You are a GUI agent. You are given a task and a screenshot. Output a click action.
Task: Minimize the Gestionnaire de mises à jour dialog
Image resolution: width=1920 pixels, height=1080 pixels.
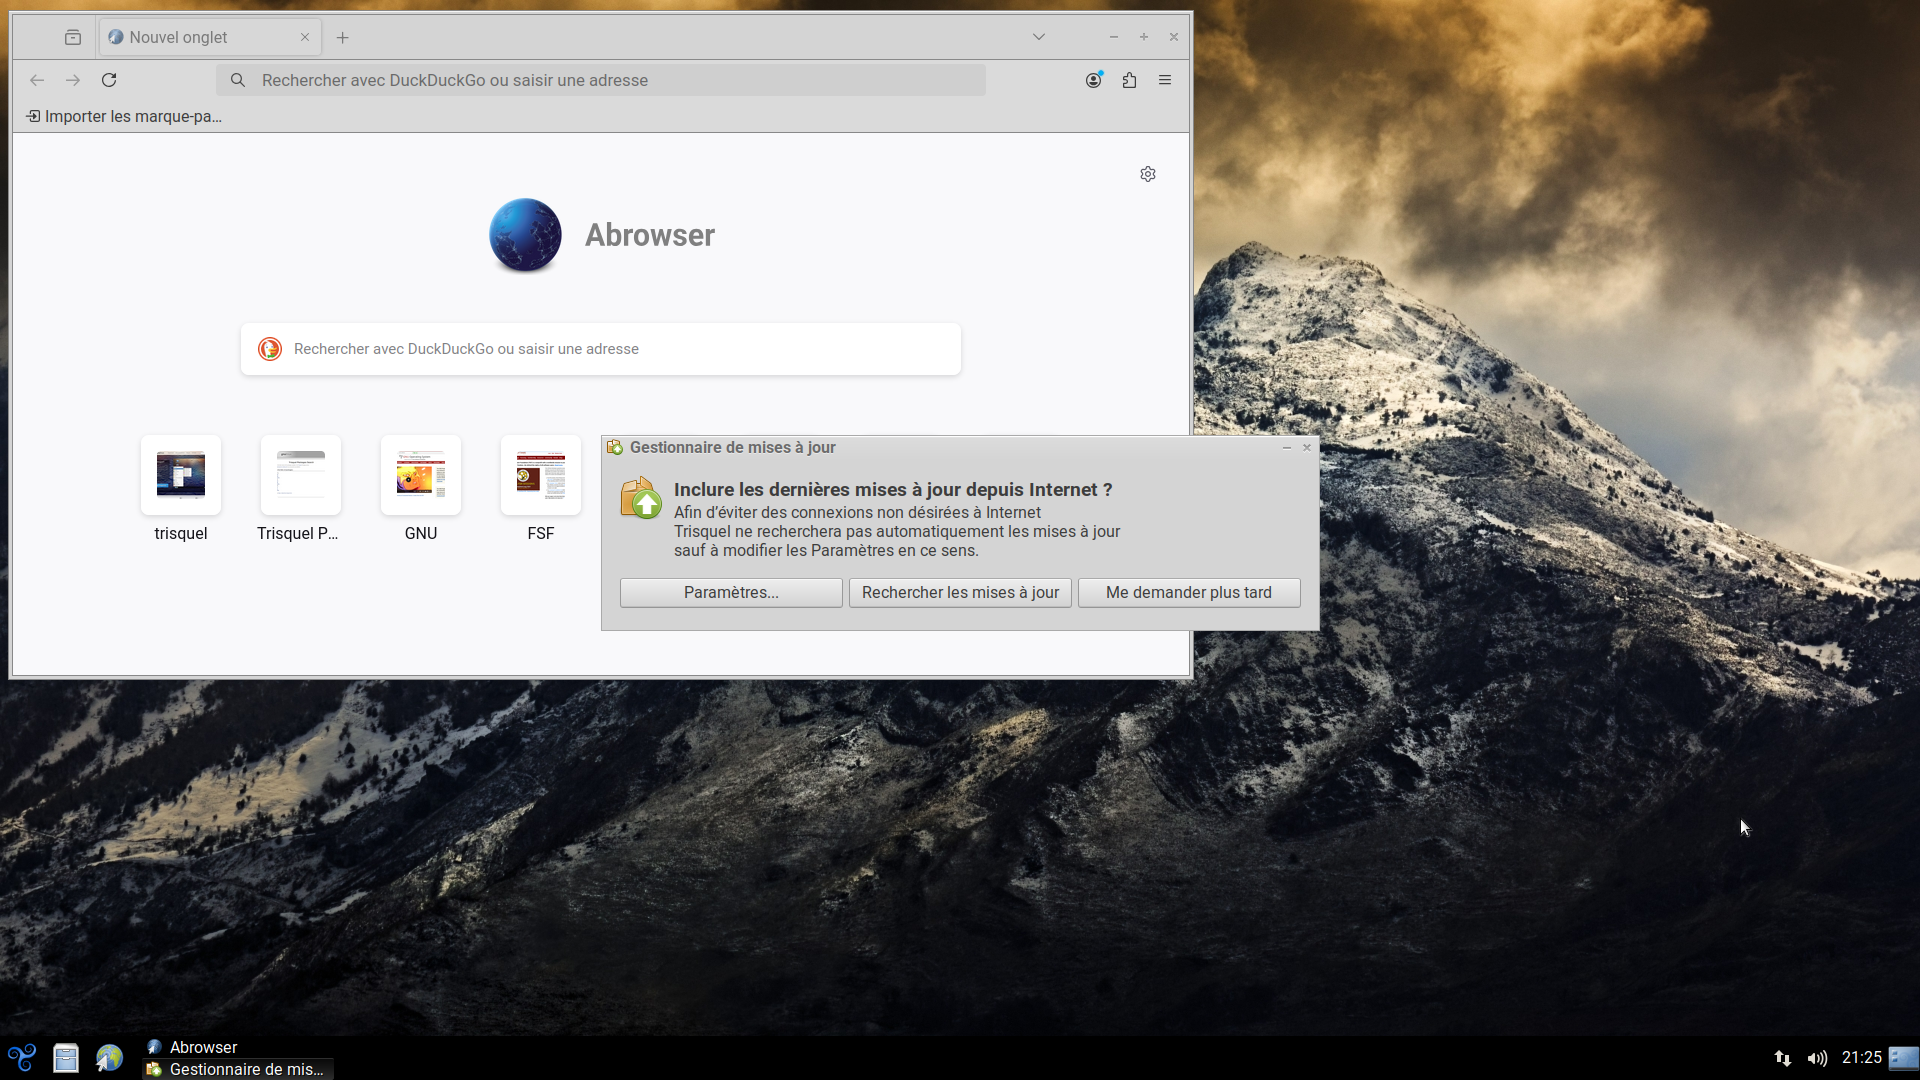click(1287, 448)
